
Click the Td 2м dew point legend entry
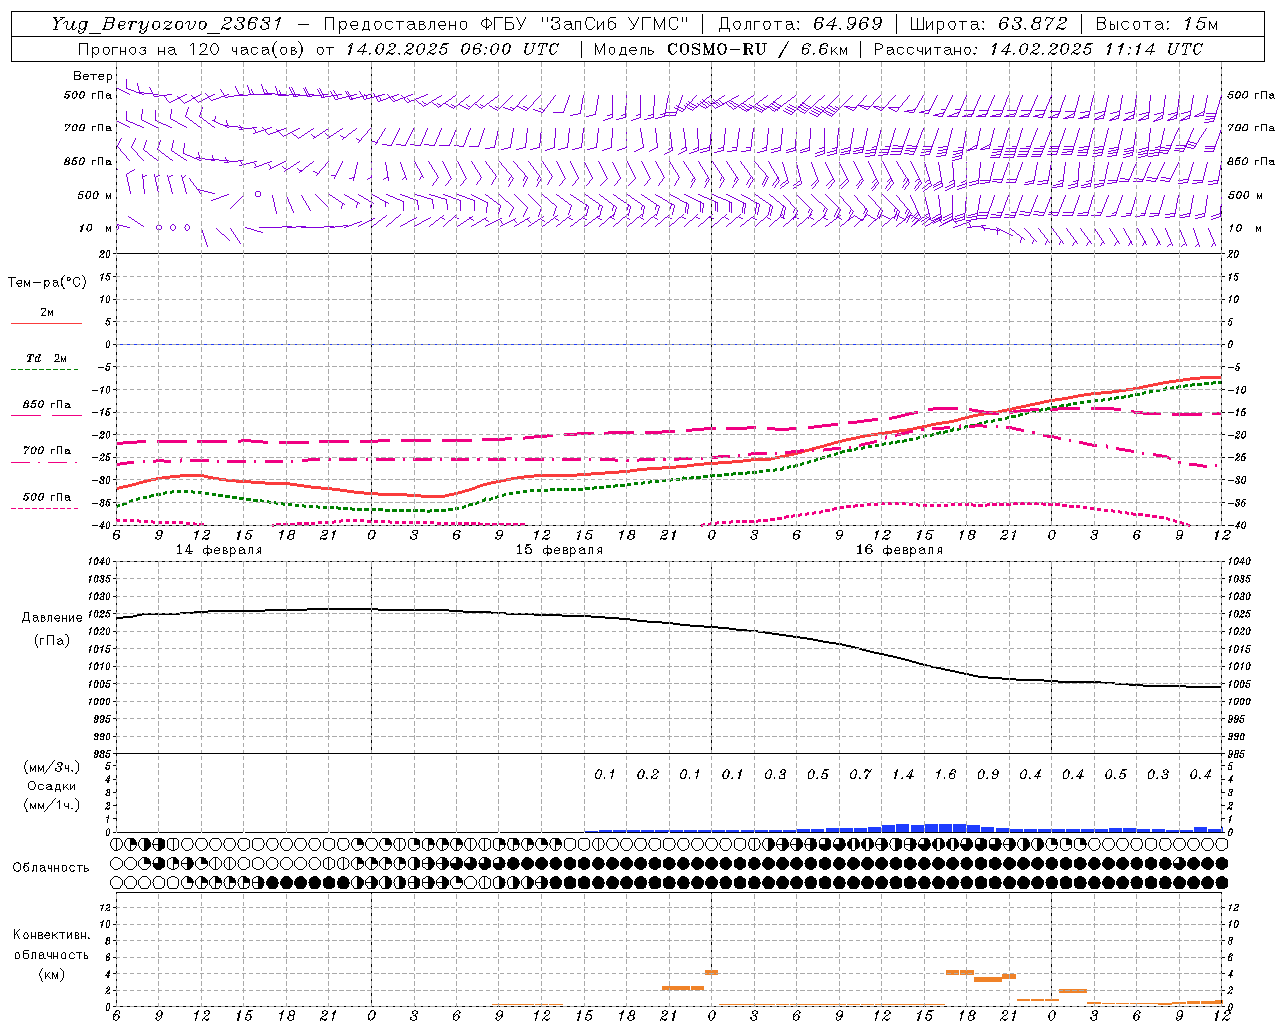(46, 358)
